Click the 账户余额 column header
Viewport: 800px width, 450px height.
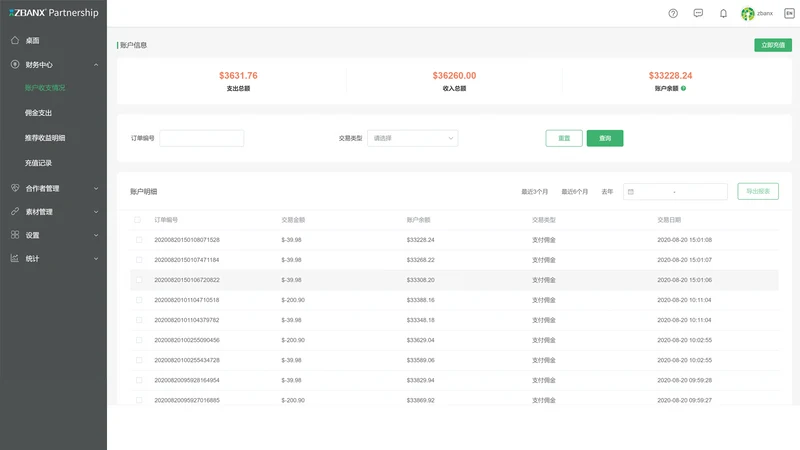(x=418, y=220)
